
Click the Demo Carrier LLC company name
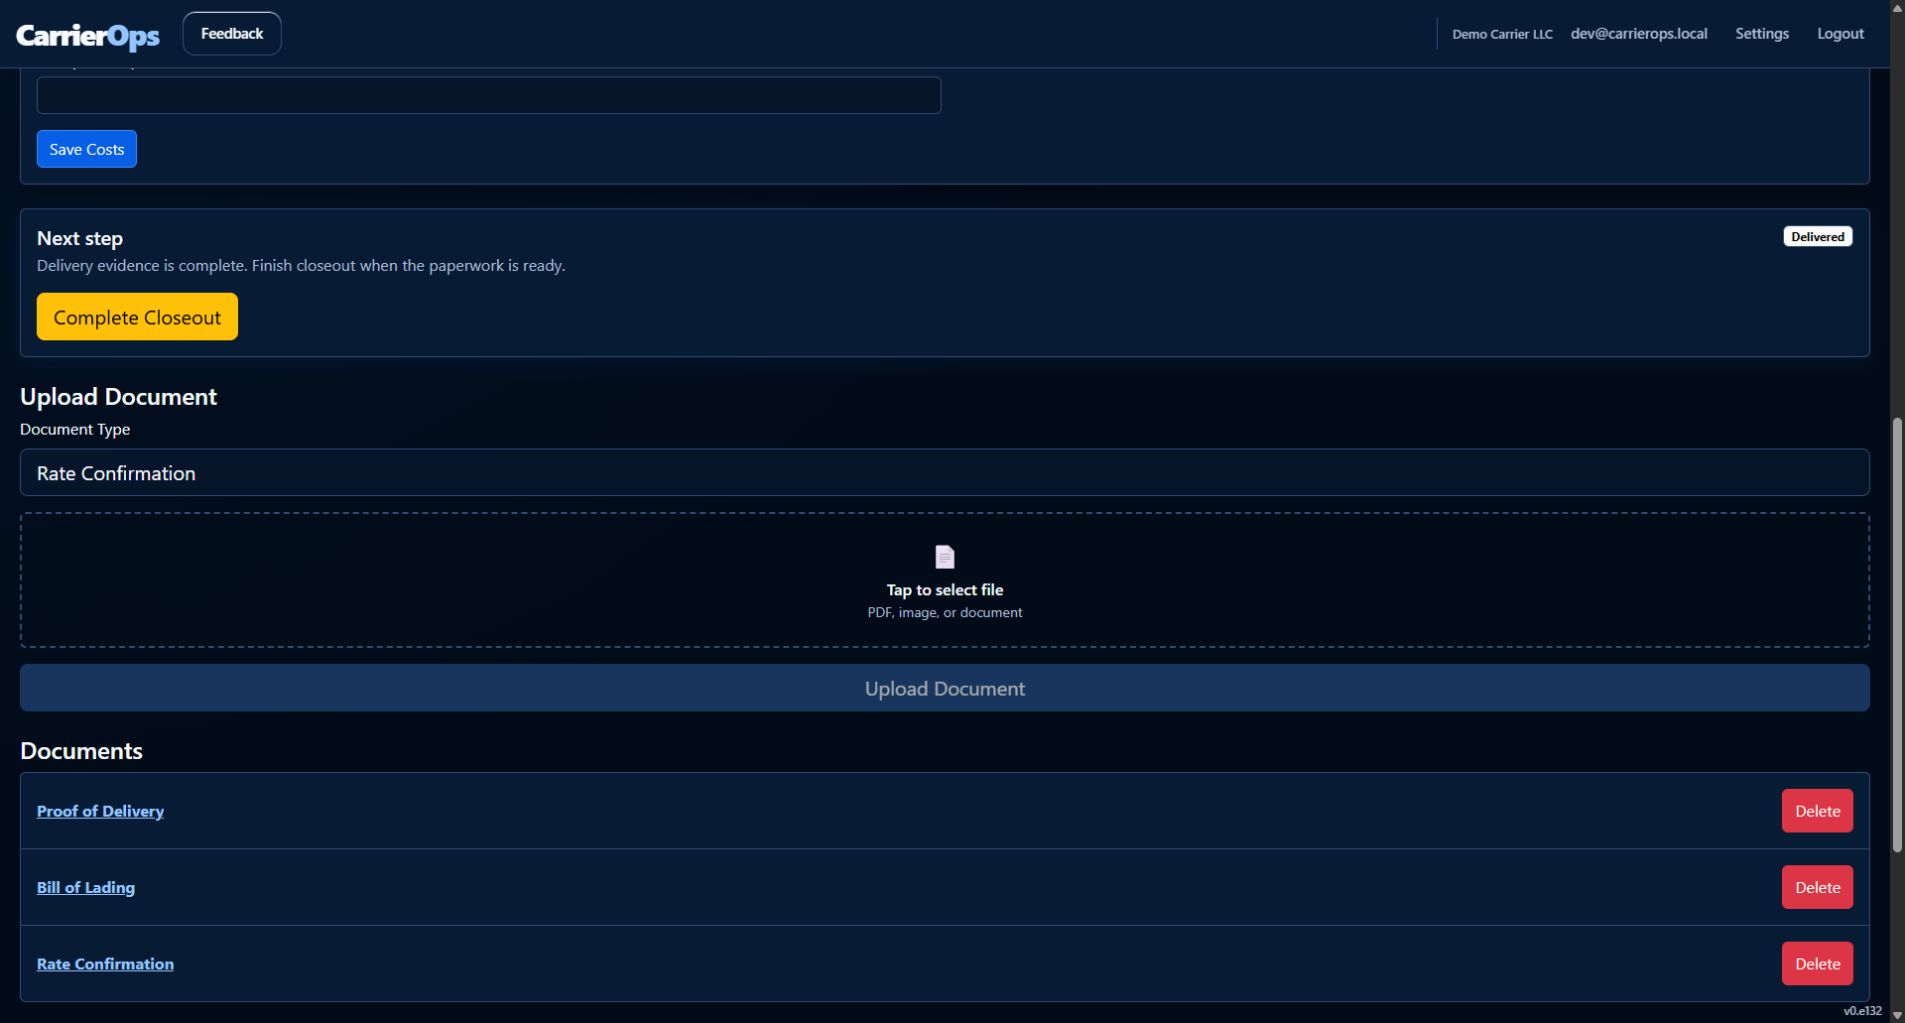[1502, 34]
